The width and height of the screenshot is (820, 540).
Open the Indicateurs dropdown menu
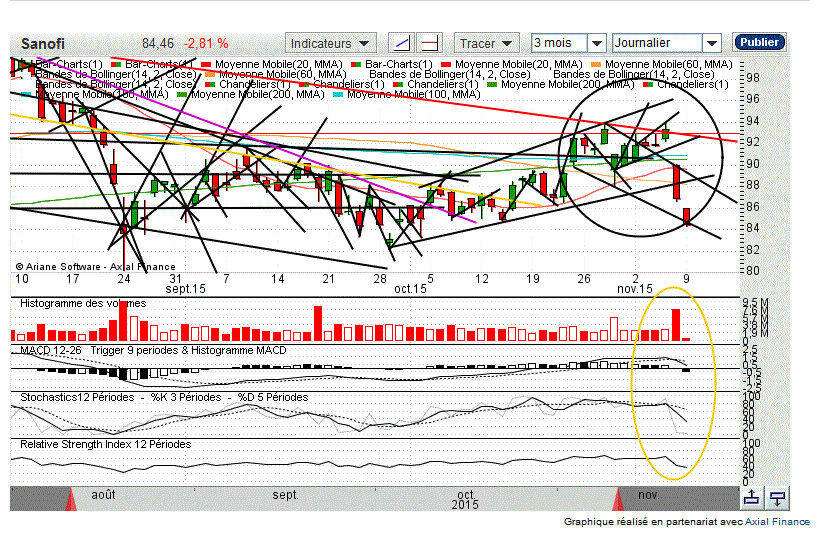[330, 43]
